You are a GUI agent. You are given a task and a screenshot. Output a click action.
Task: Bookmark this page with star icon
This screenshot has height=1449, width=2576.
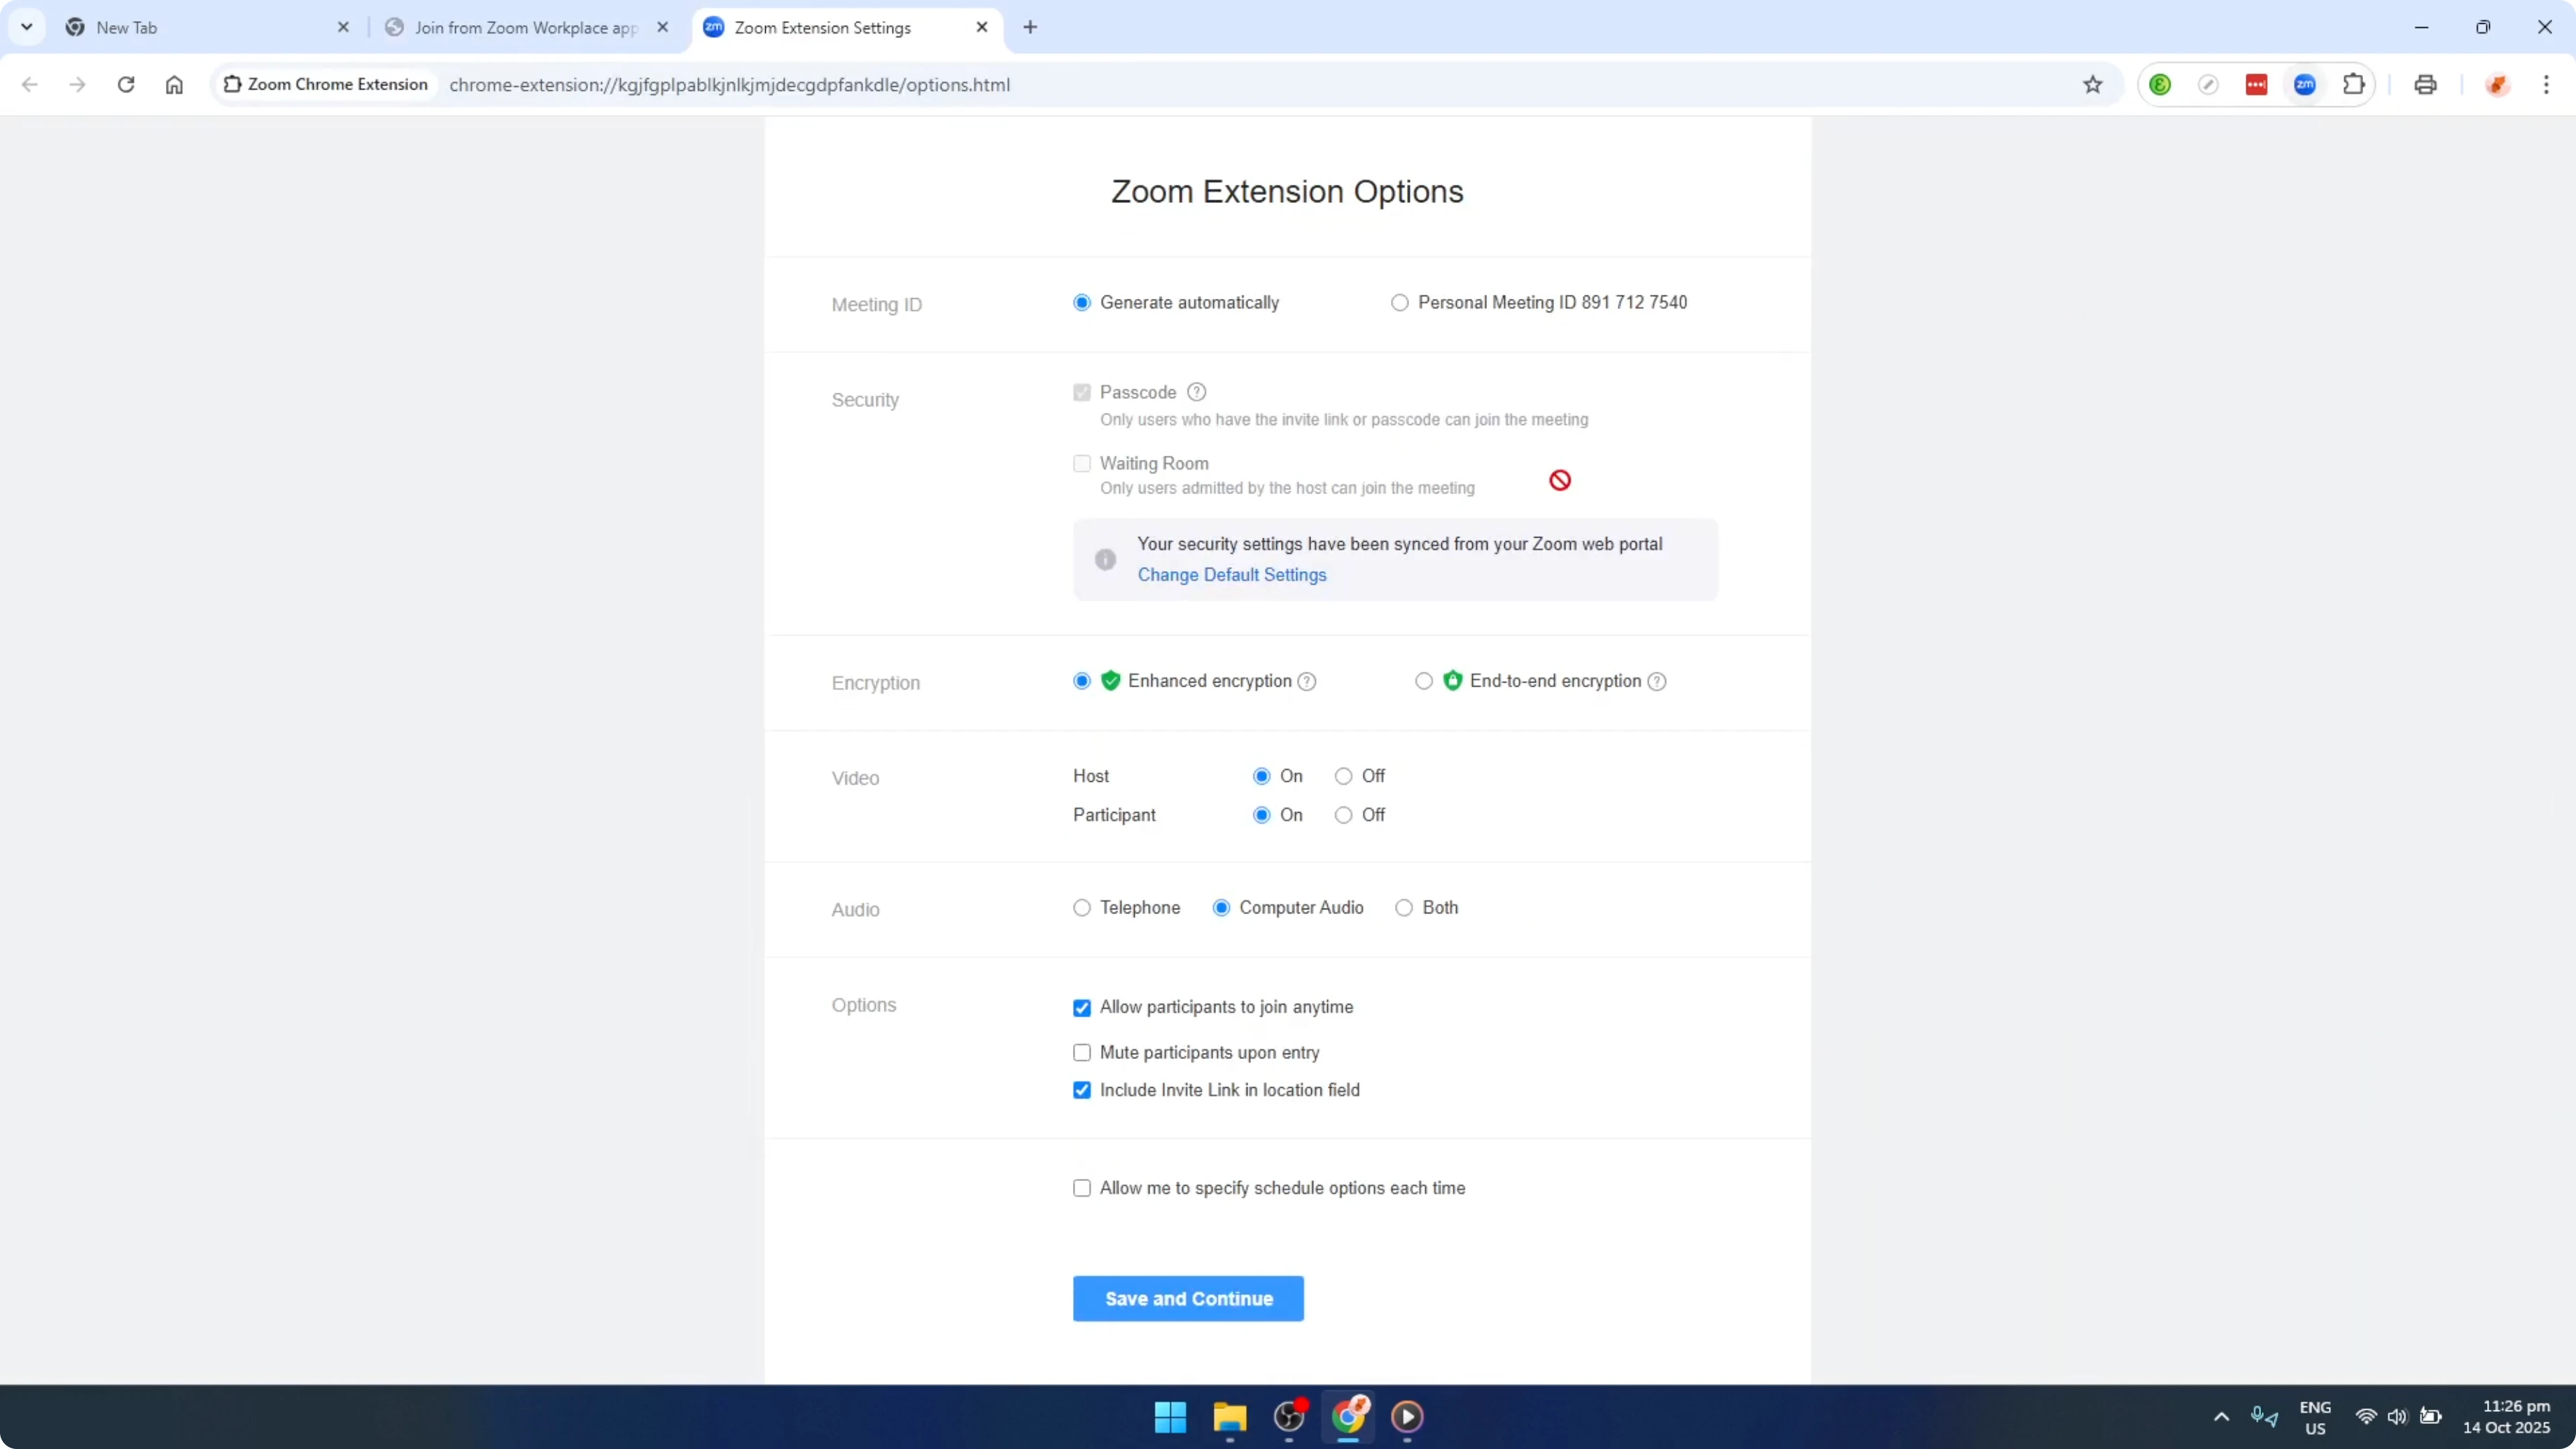[x=2093, y=85]
